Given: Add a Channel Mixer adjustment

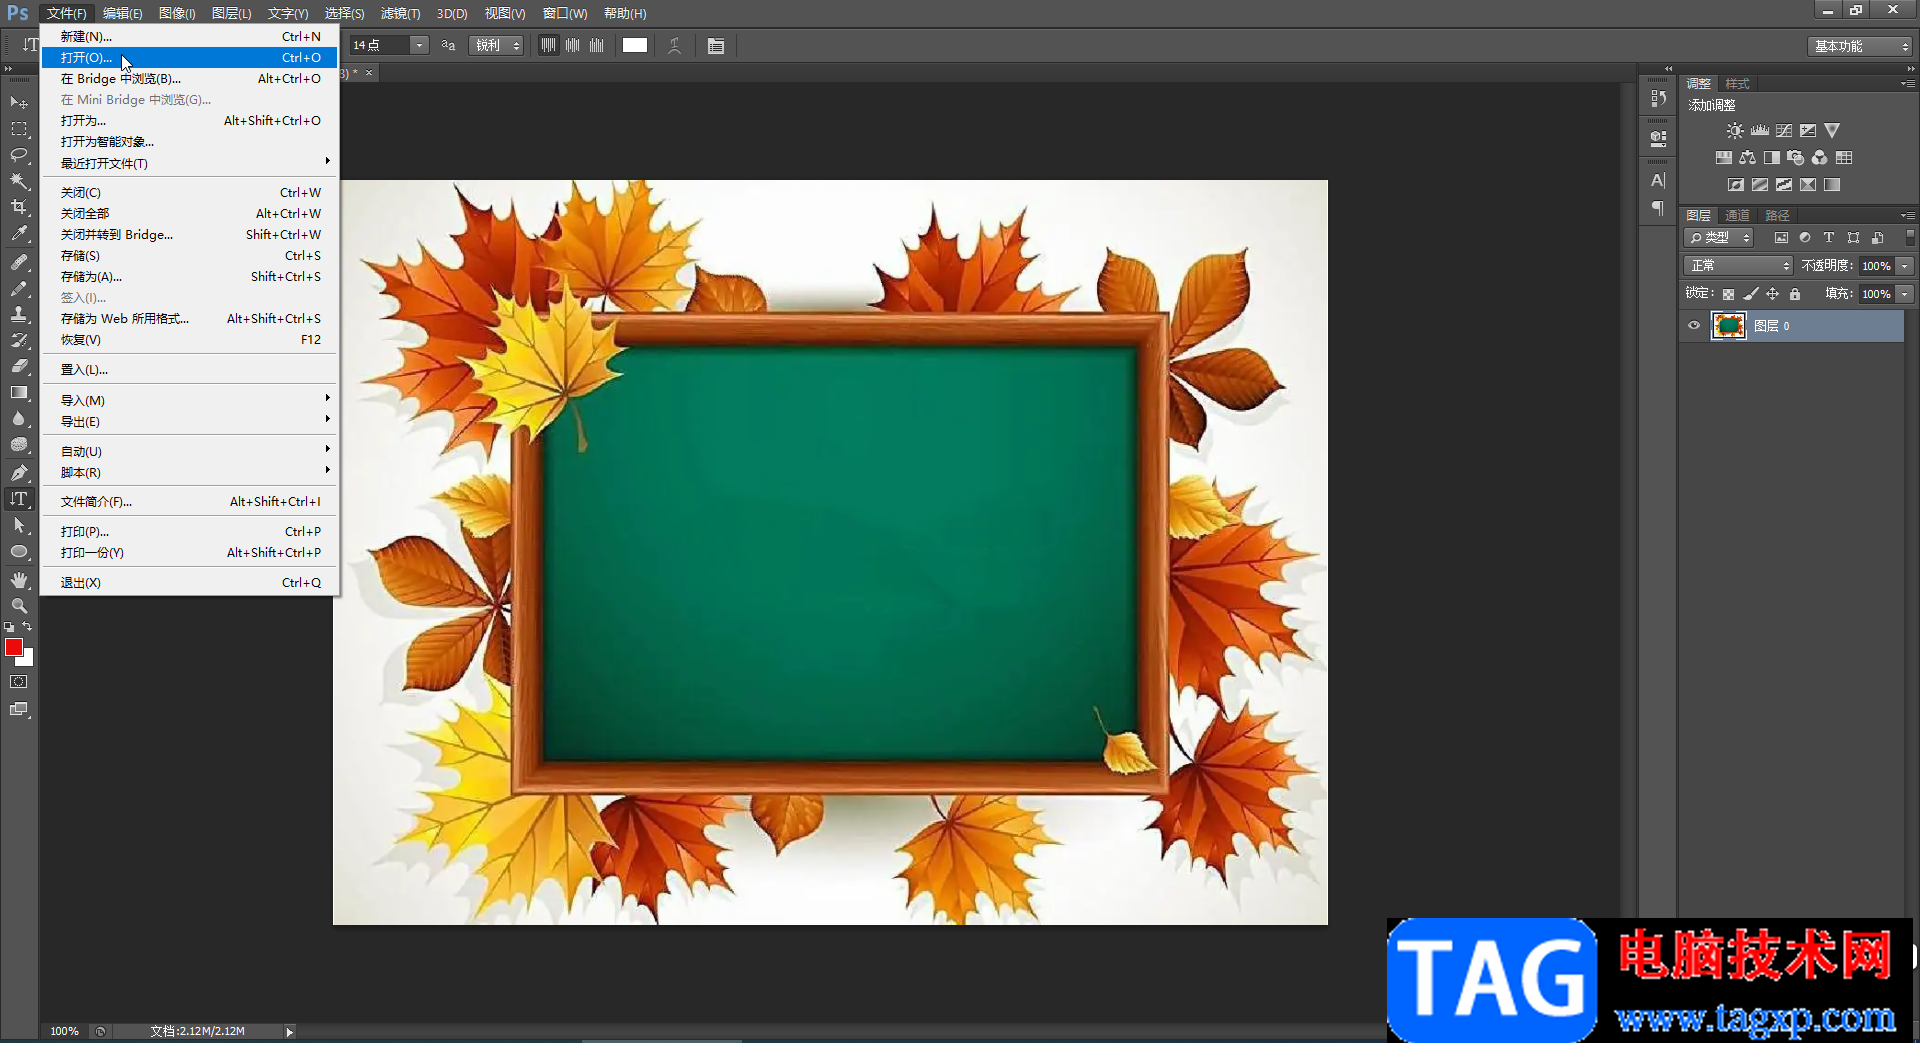Looking at the screenshot, I should coord(1820,158).
